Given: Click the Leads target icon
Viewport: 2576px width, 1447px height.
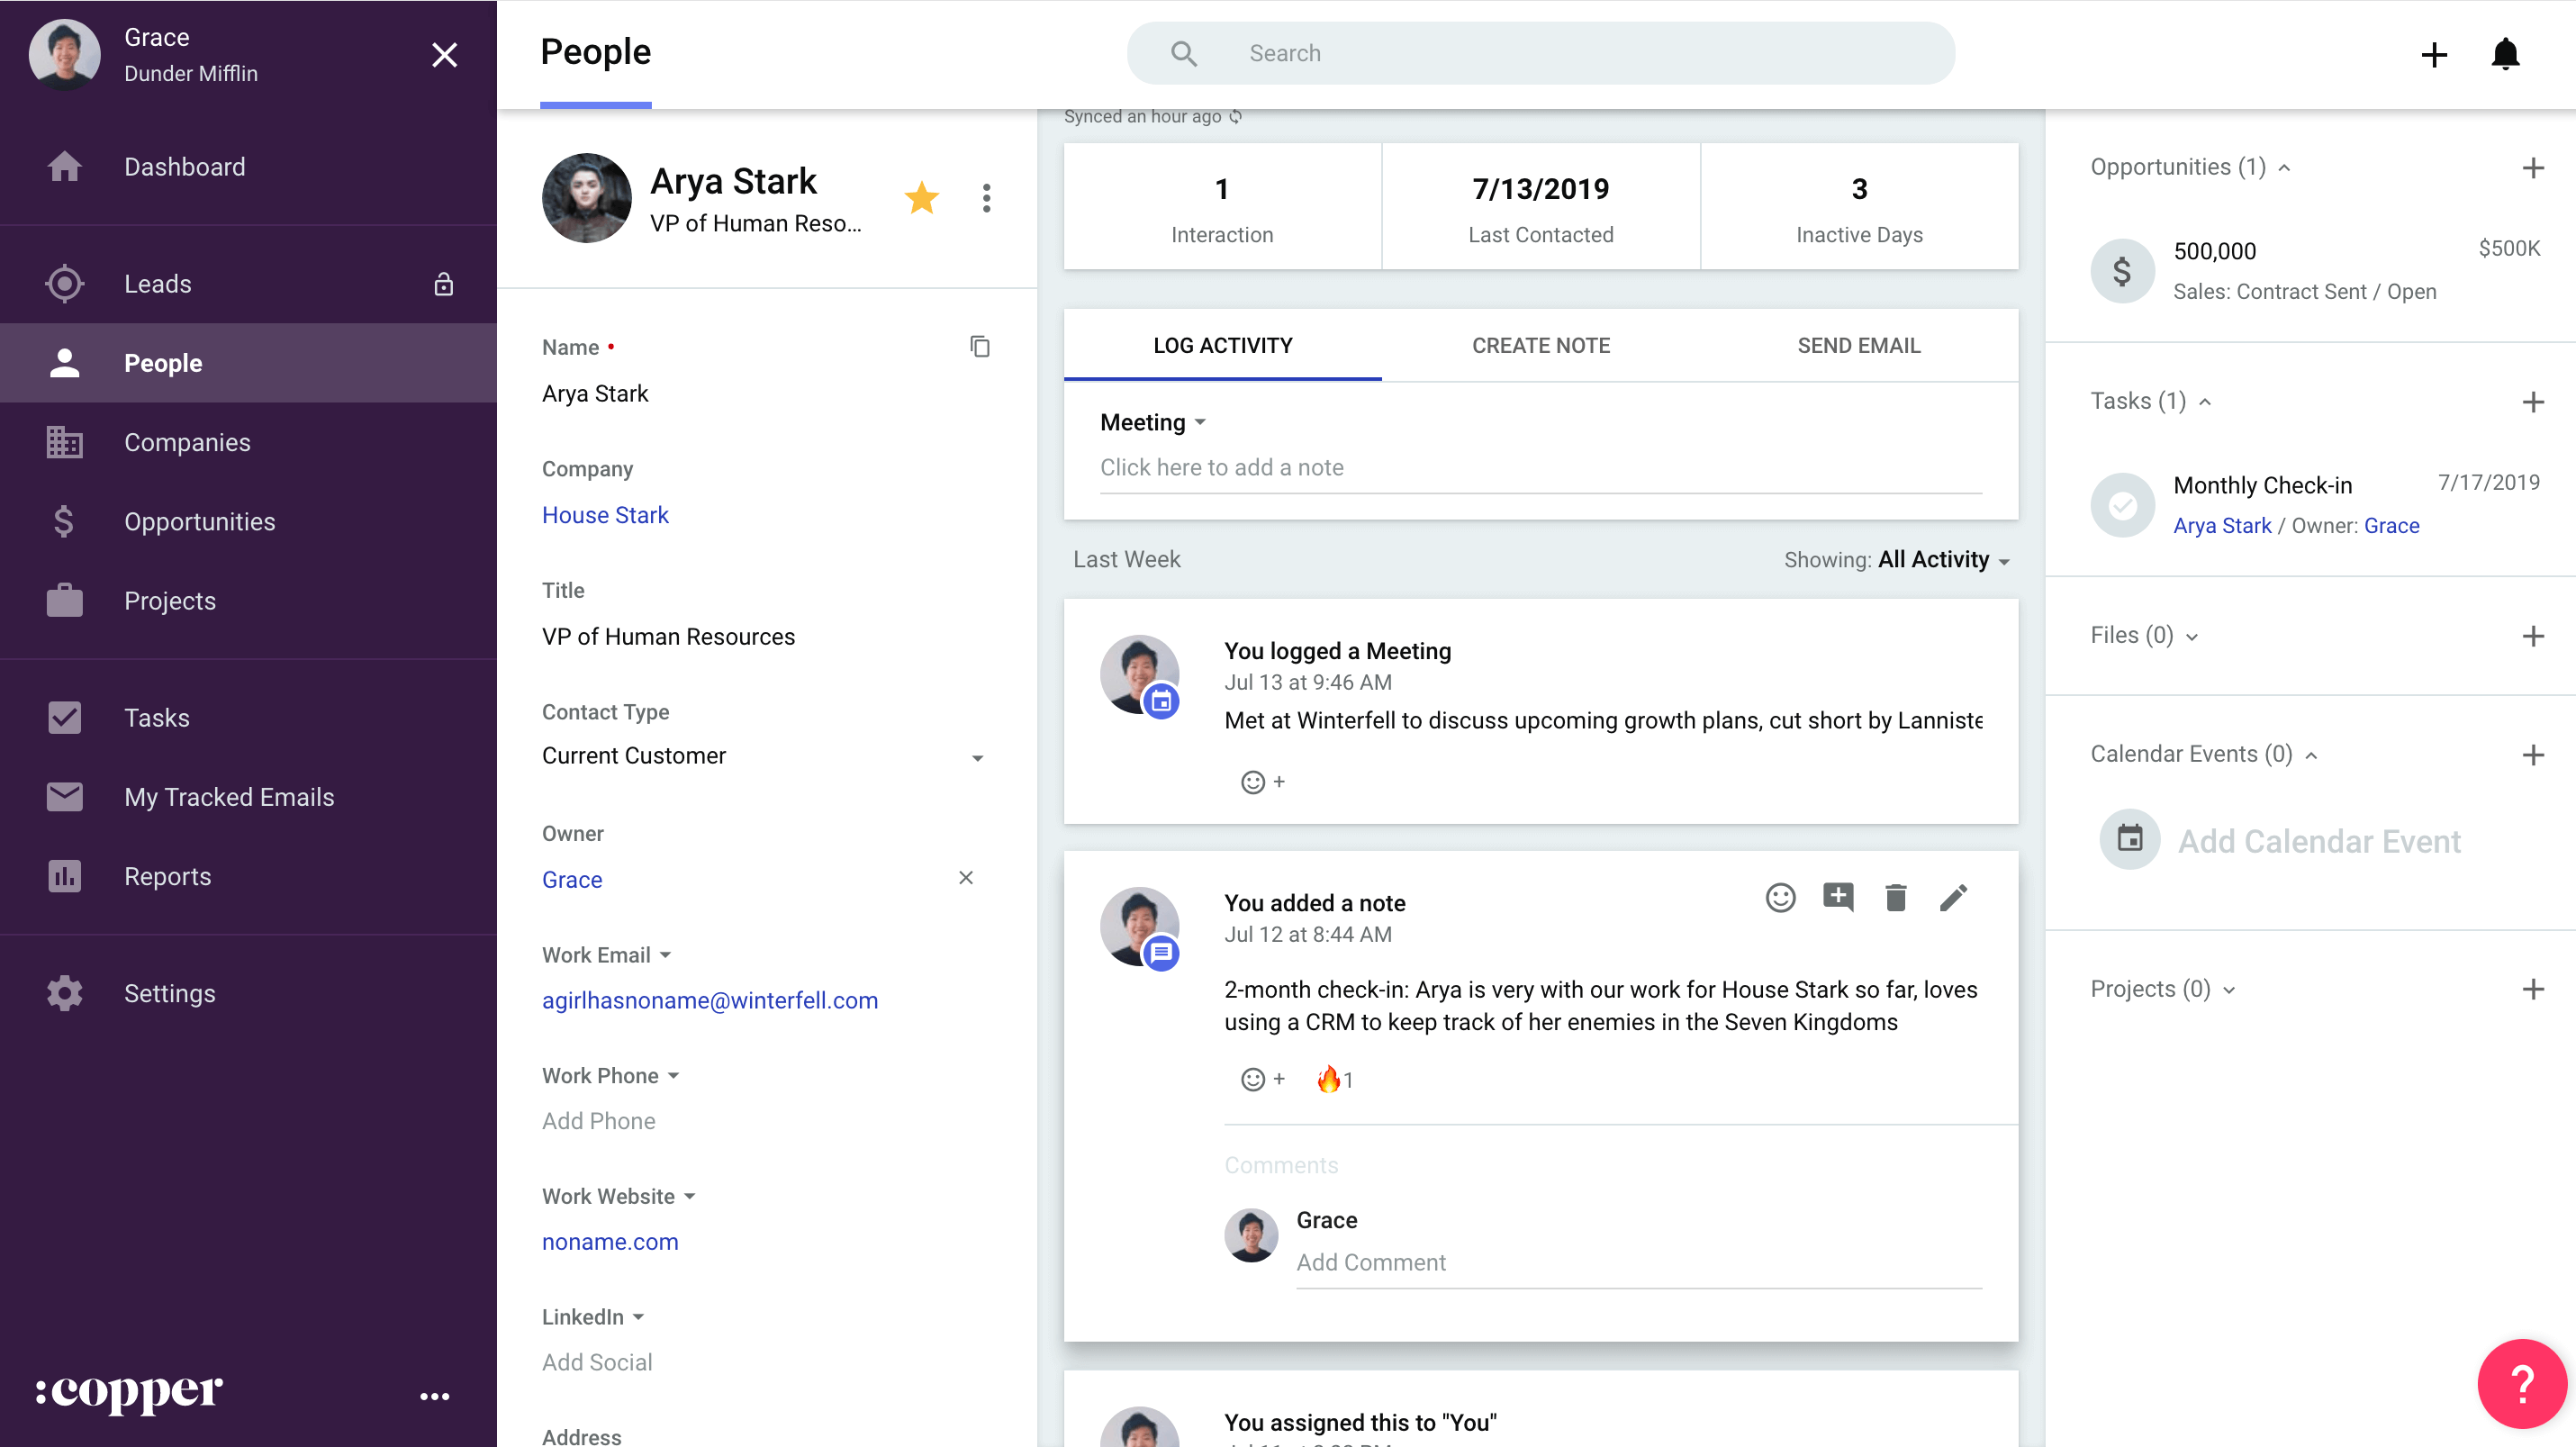Looking at the screenshot, I should (x=65, y=283).
